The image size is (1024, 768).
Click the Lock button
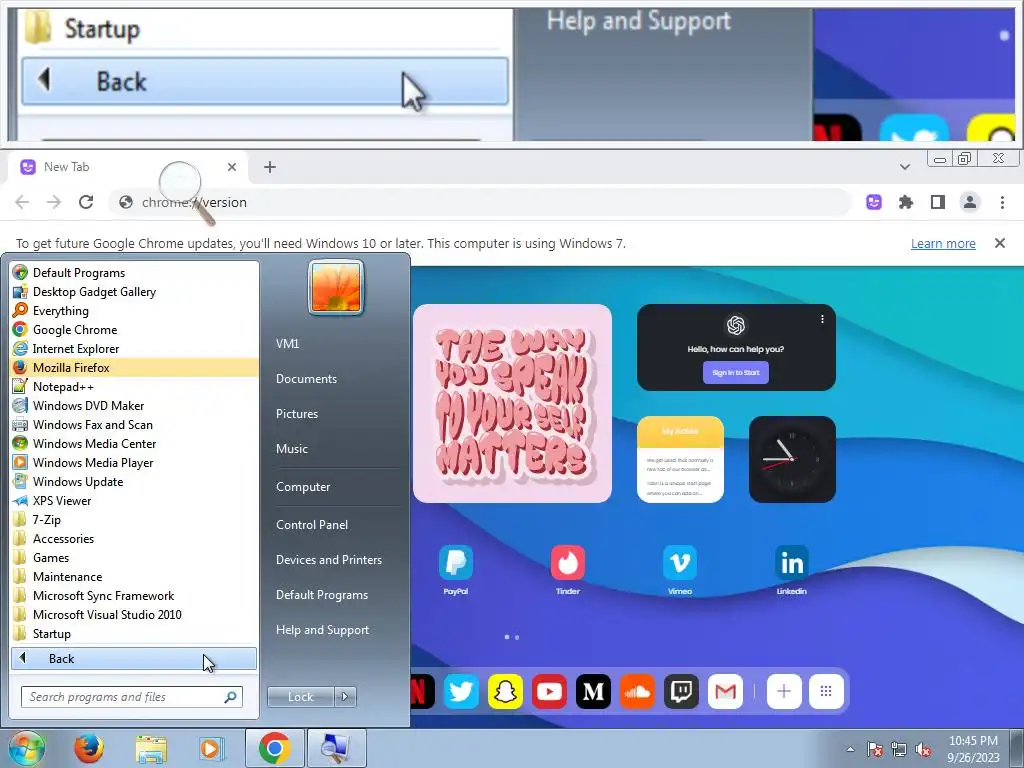300,697
